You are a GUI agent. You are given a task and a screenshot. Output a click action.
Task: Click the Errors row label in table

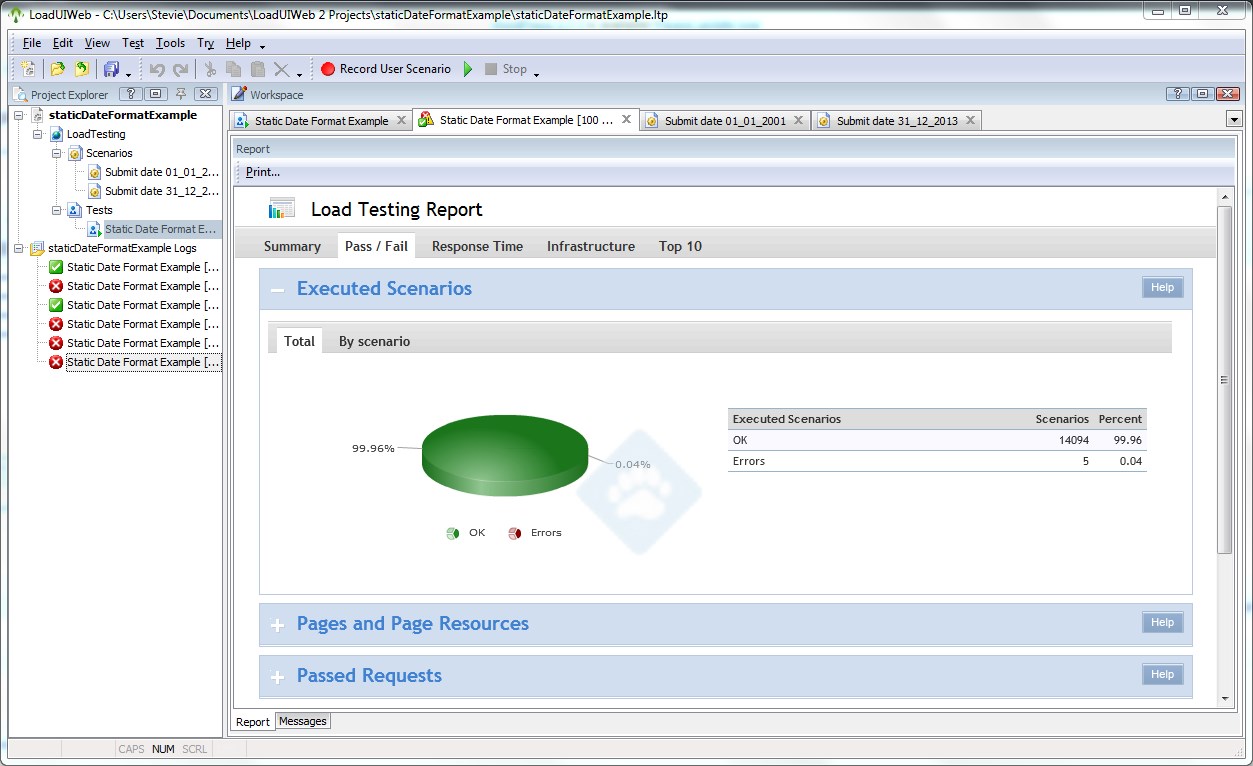click(x=748, y=461)
